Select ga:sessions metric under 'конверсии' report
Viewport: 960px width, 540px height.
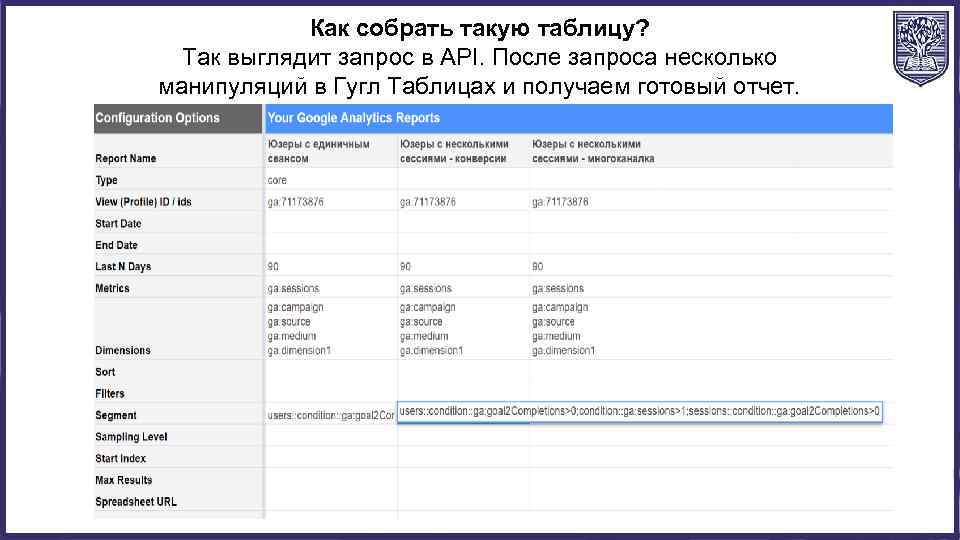426,288
